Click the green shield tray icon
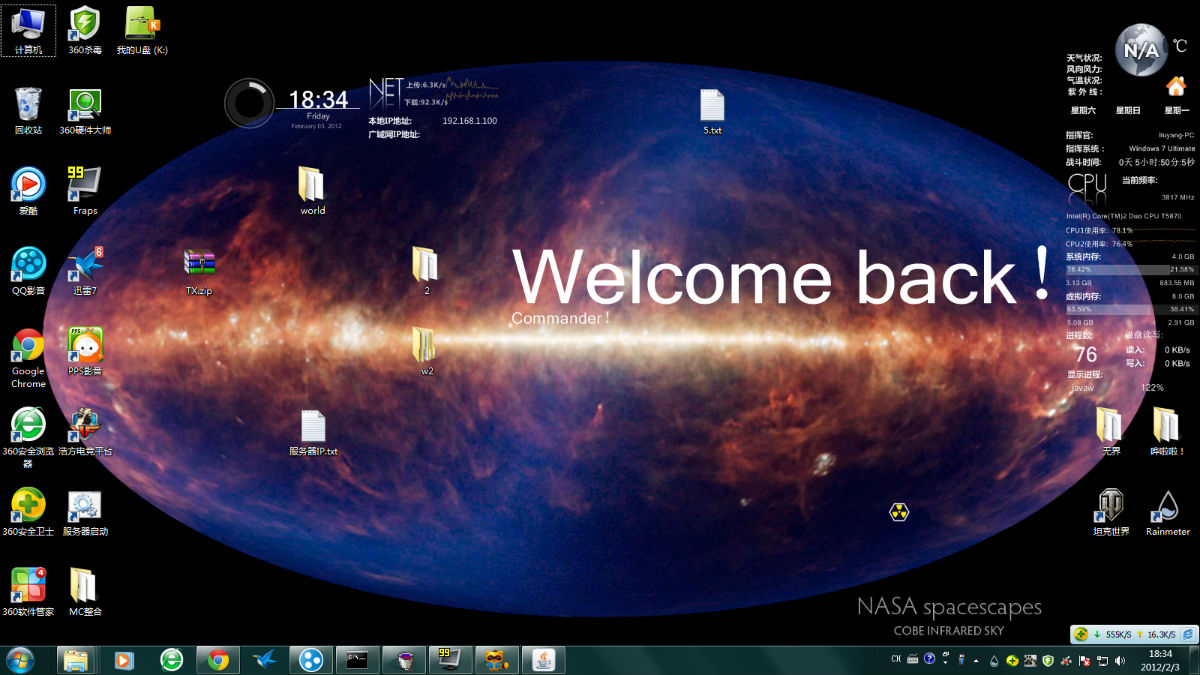Screen dimensions: 1200x675 pyautogui.click(x=1048, y=660)
